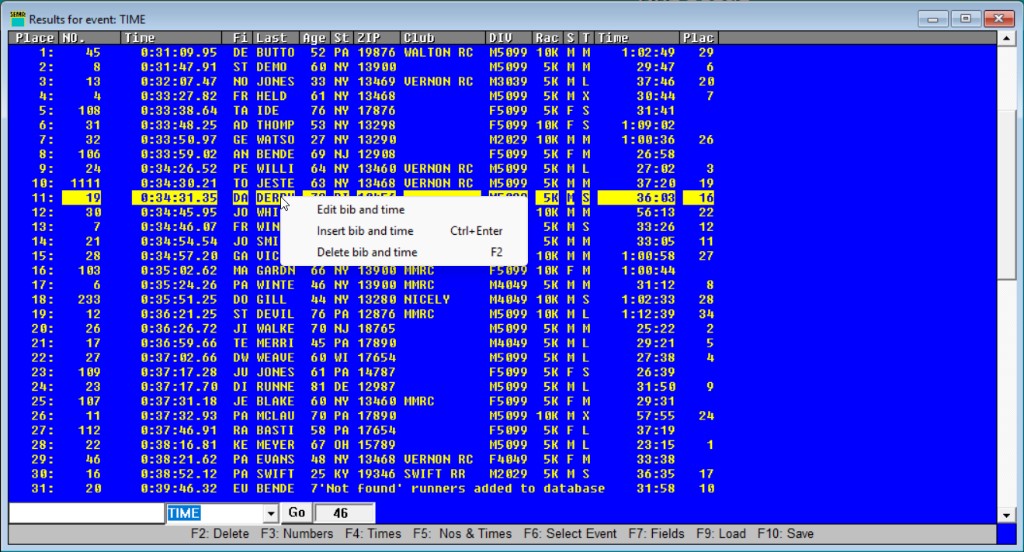Maximize the Results window
Viewport: 1024px width, 552px height.
click(965, 19)
